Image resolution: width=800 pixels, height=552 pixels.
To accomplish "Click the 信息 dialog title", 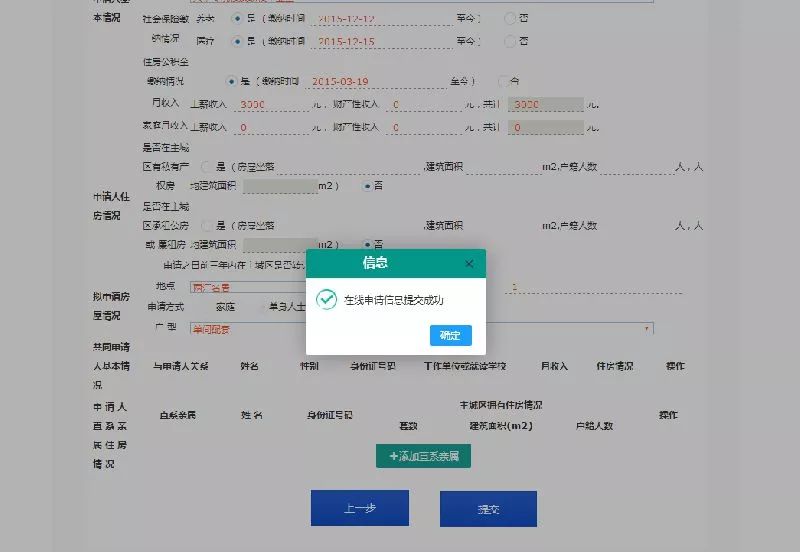I will coord(376,262).
